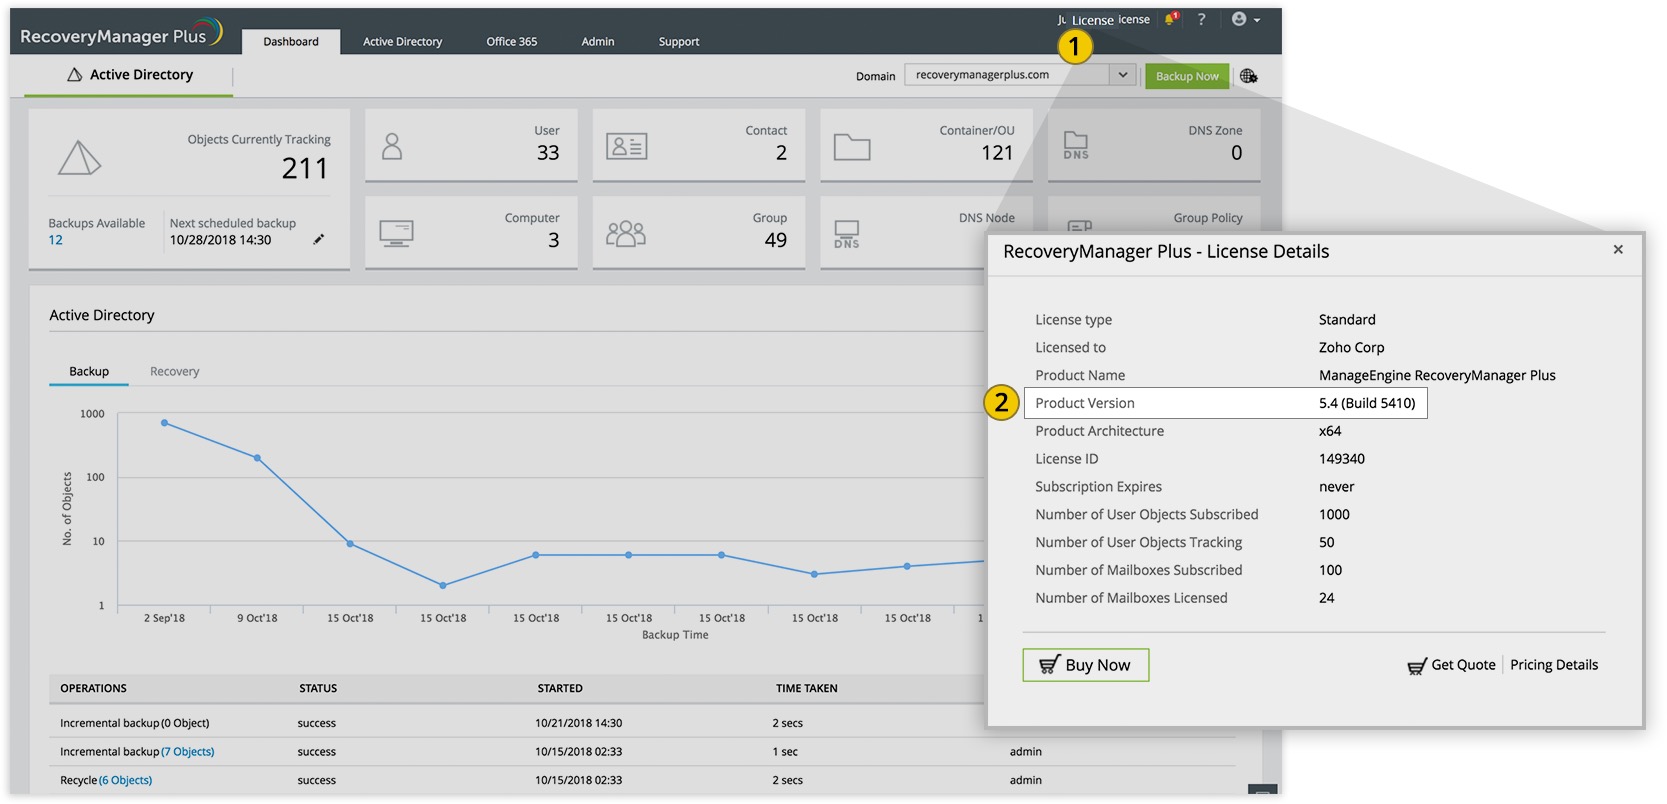Screen dimensions: 1667x804
Task: Edit next scheduled backup with pencil icon
Action: (x=319, y=239)
